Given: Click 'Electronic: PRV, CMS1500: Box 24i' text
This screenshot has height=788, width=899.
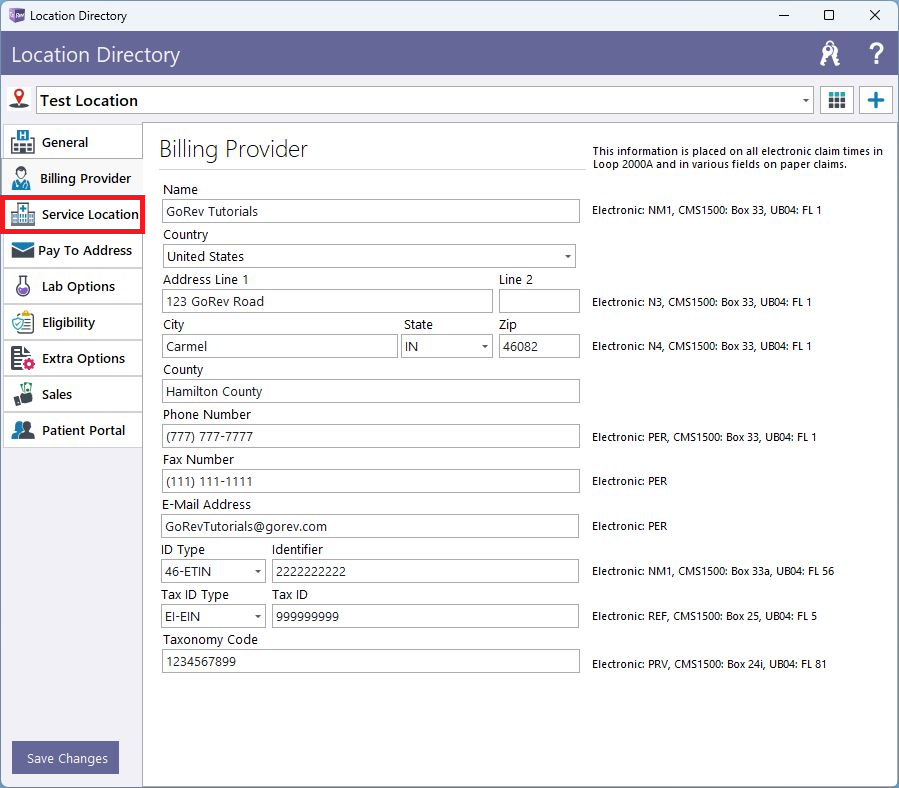Looking at the screenshot, I should tap(709, 664).
